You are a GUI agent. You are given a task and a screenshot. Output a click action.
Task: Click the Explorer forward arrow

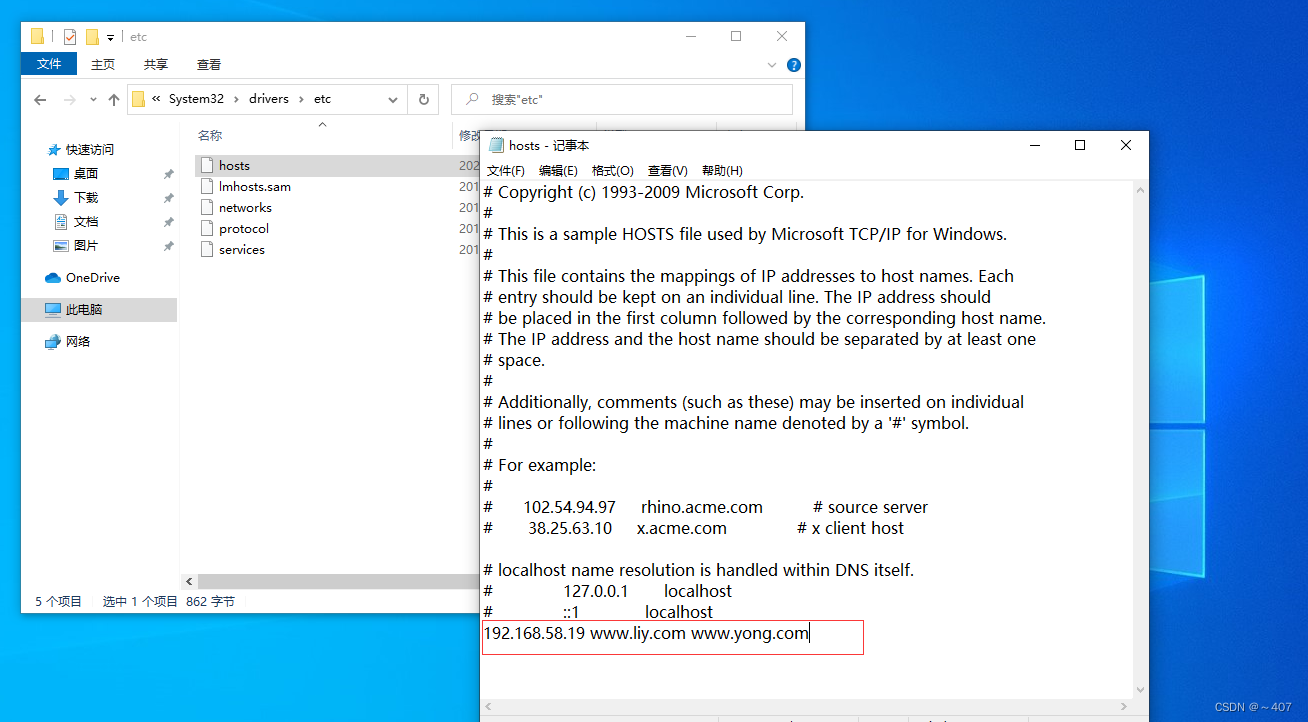[69, 100]
